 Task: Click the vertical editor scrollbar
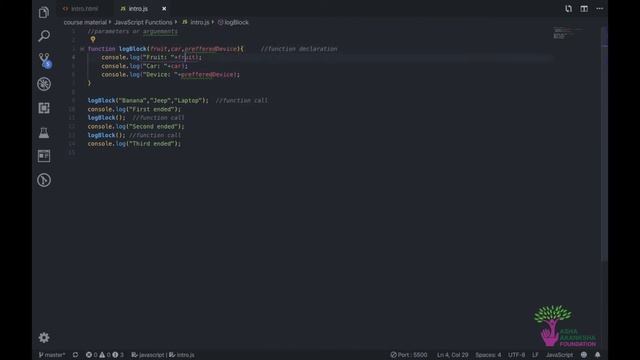click(604, 144)
